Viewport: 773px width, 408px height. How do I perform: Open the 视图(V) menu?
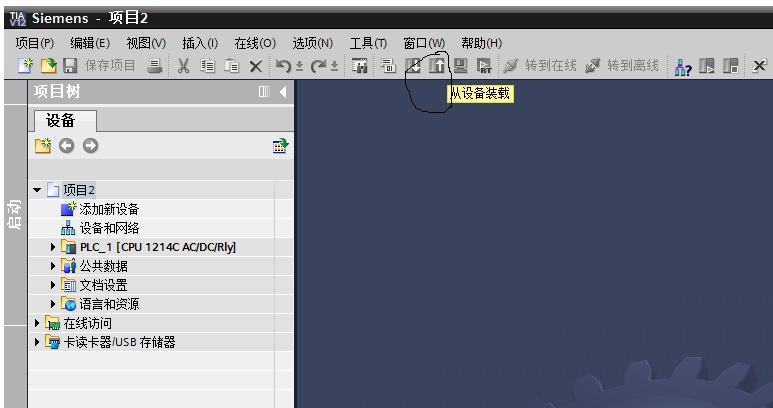pyautogui.click(x=146, y=43)
